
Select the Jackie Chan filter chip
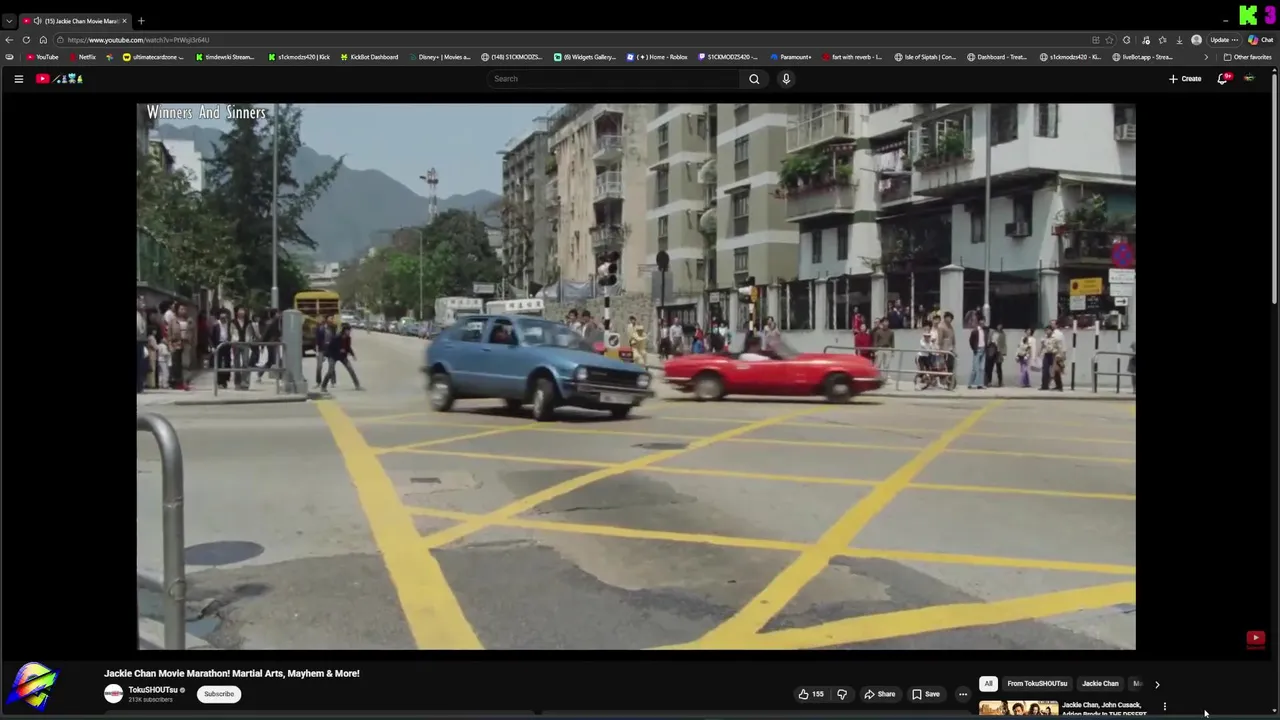[1100, 684]
